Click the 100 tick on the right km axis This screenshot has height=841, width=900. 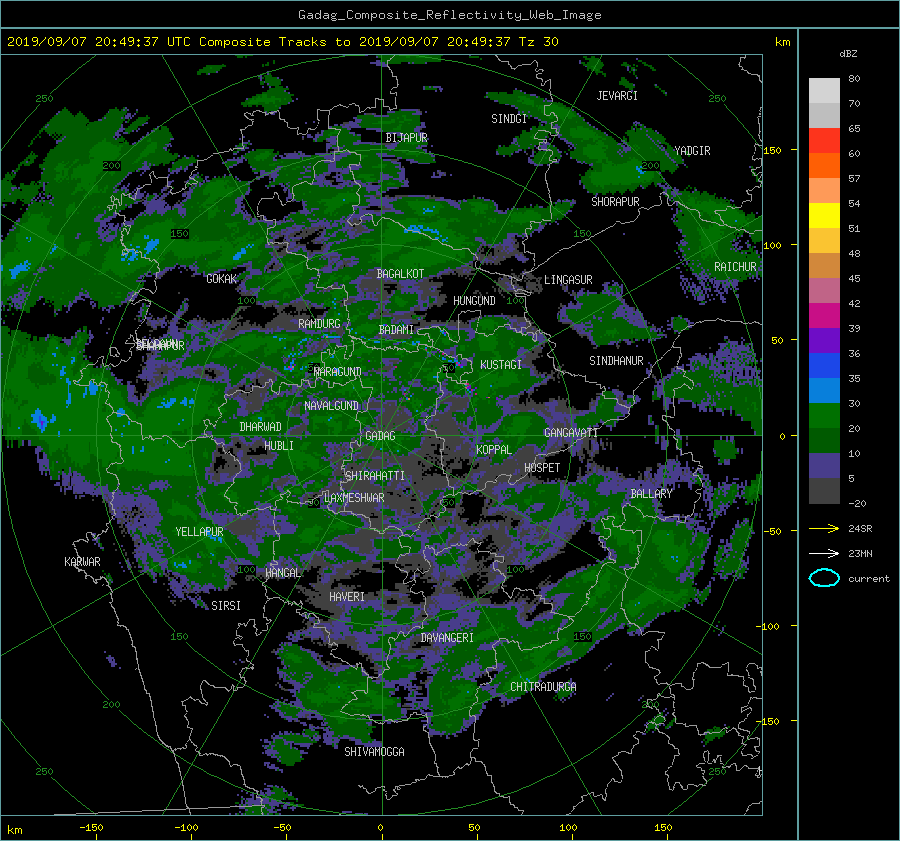point(772,245)
